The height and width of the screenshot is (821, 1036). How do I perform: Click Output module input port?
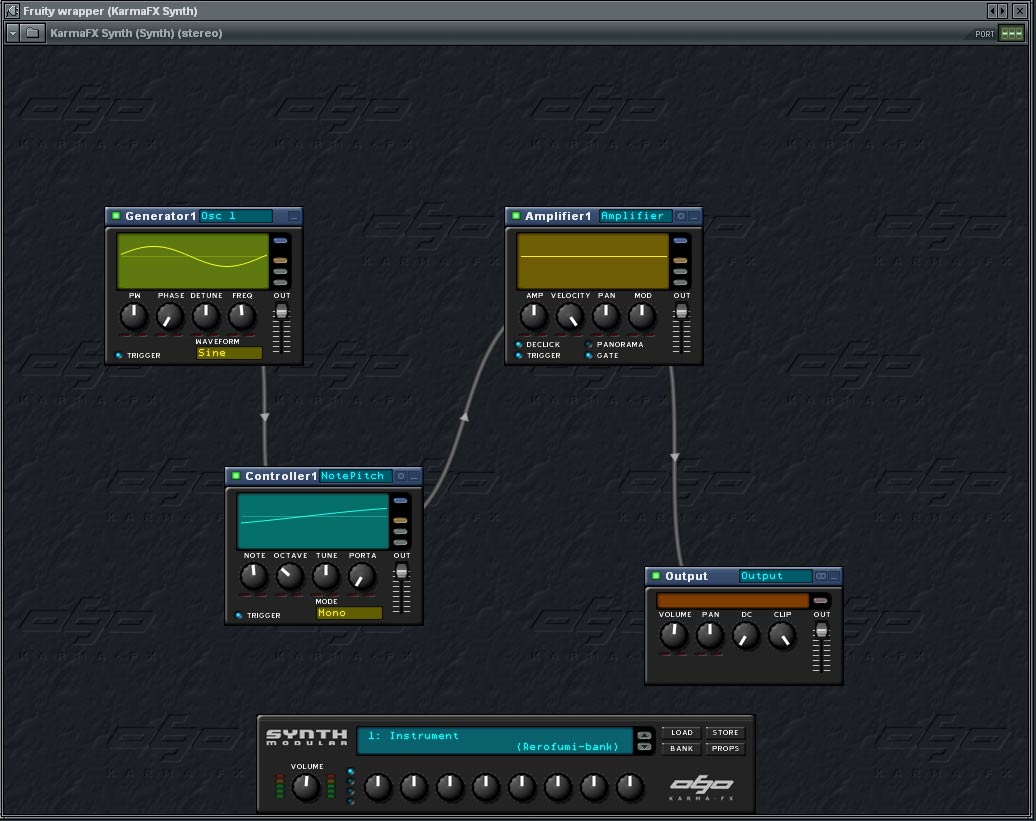[820, 600]
